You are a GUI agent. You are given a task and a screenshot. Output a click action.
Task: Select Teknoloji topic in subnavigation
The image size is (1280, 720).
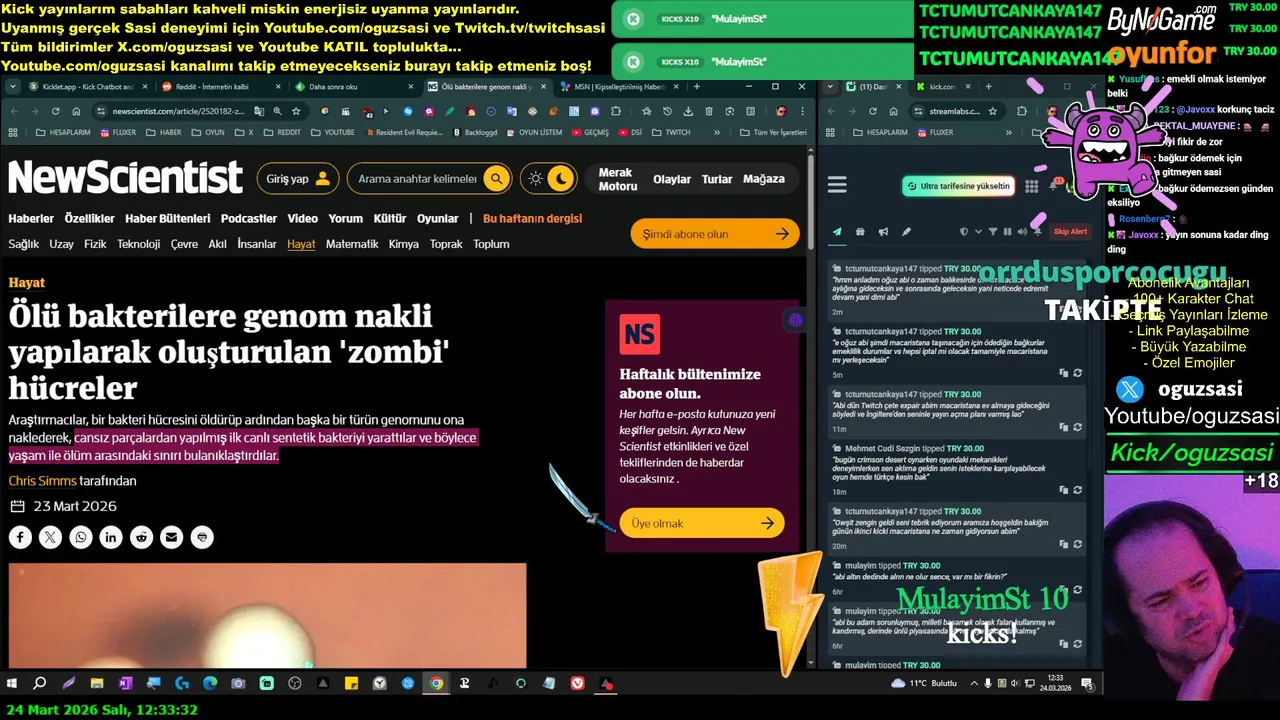coord(138,244)
